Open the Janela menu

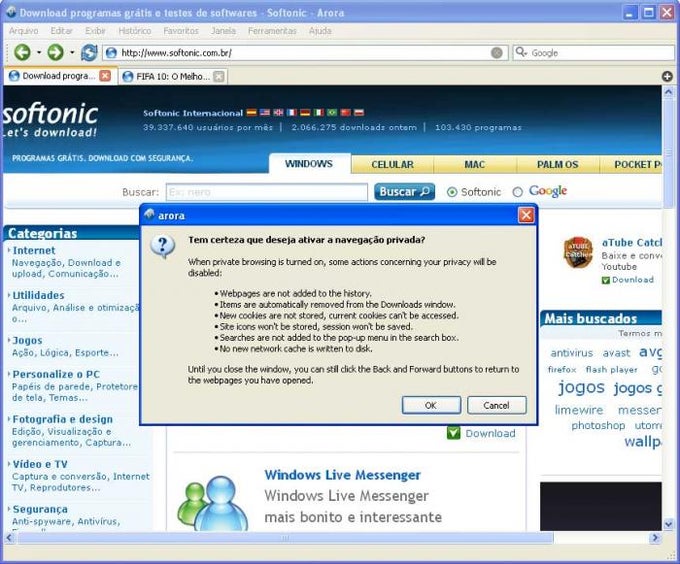click(223, 31)
